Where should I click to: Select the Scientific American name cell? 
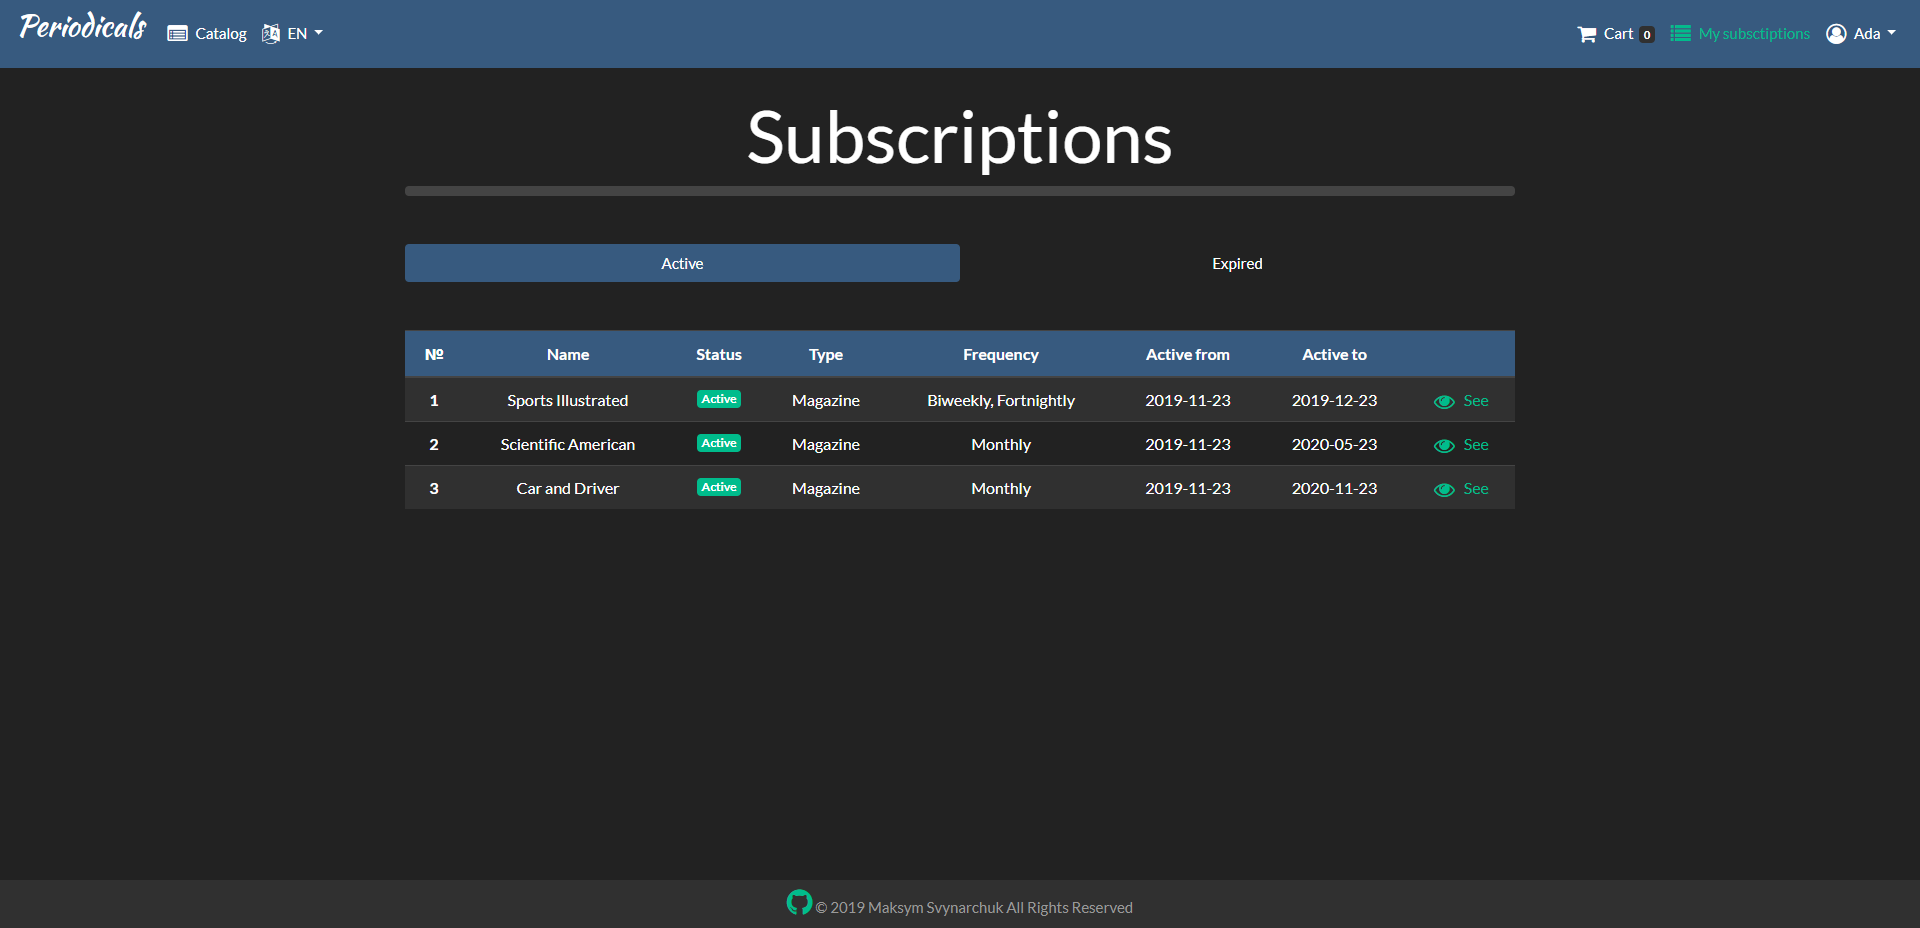(x=568, y=445)
